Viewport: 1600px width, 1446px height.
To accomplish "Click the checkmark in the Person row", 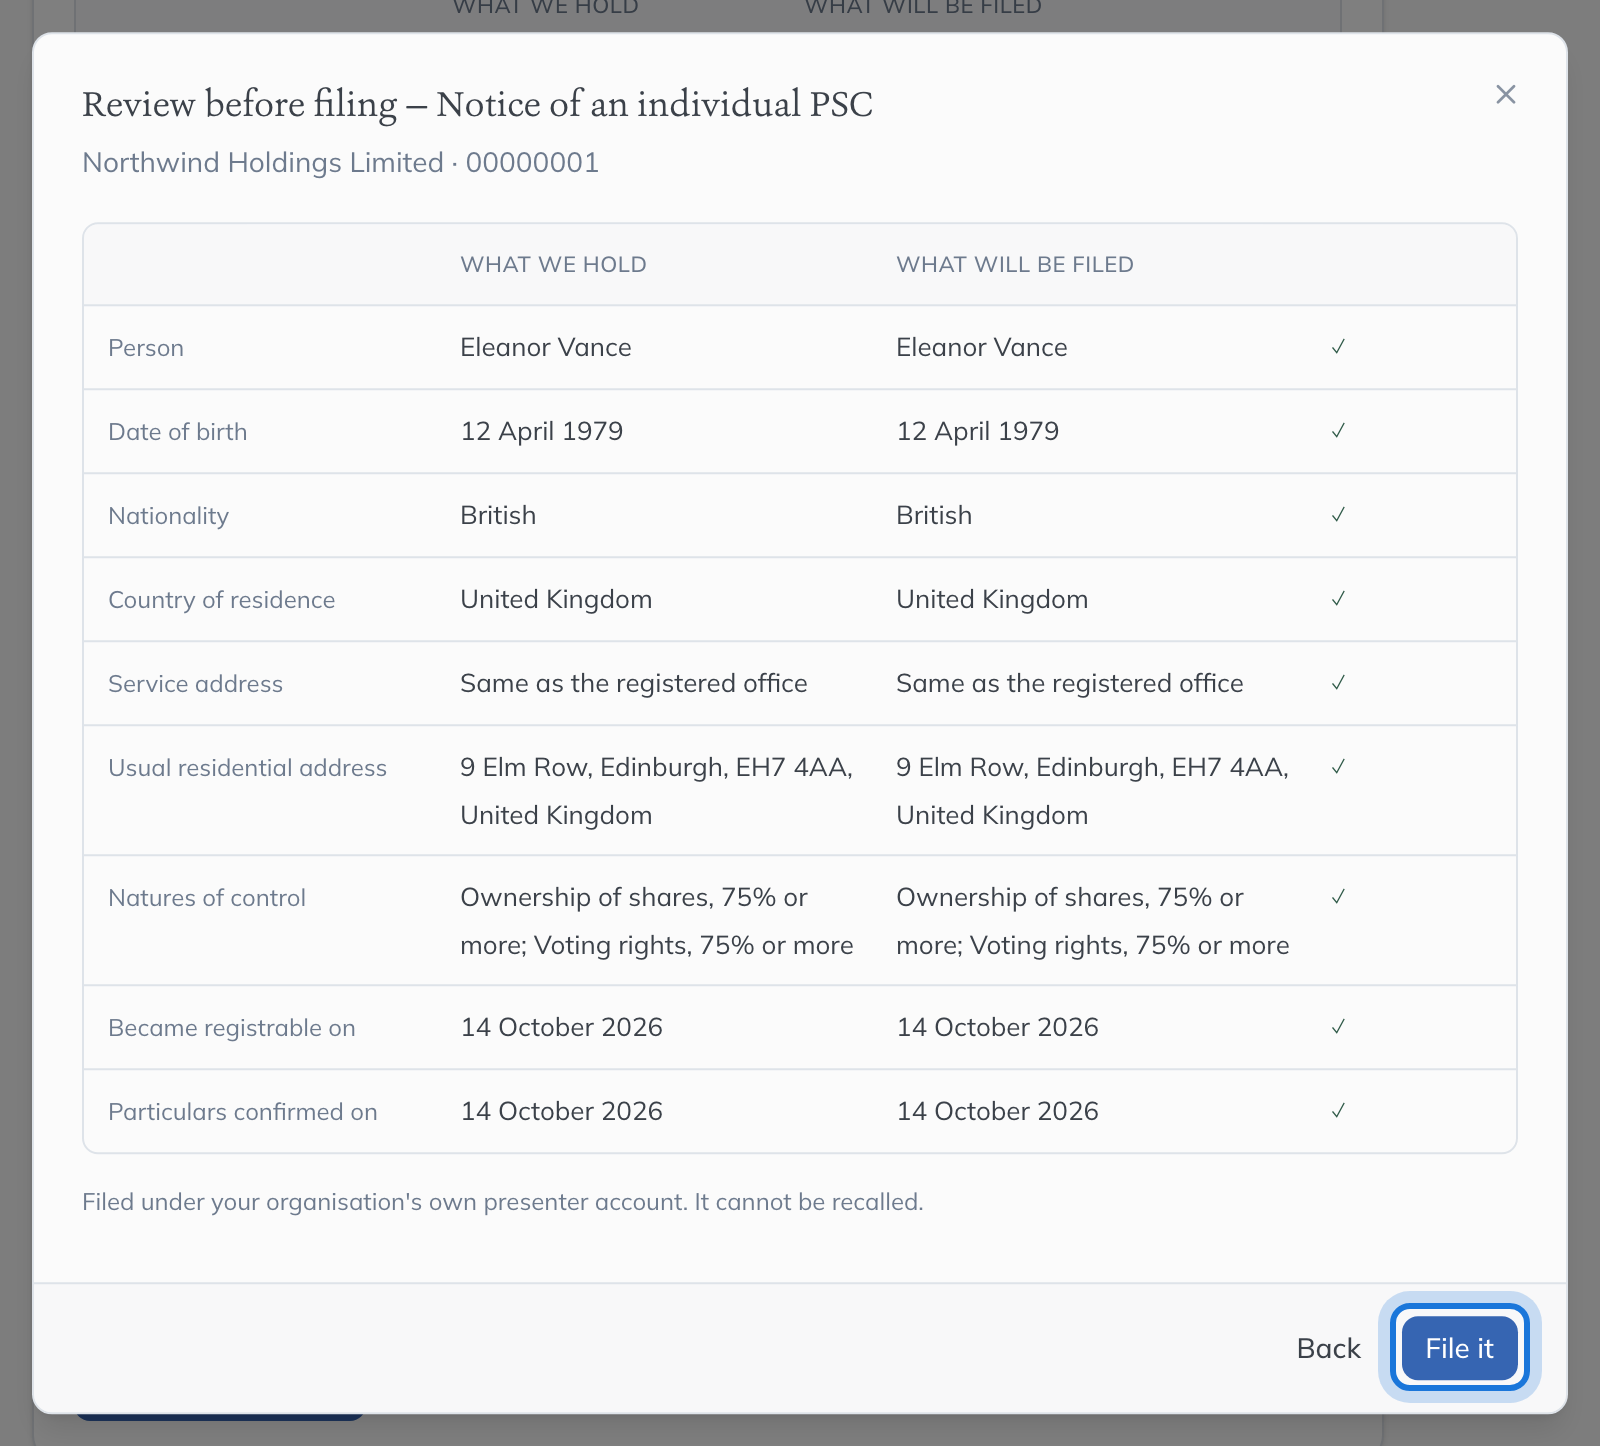I will (x=1338, y=347).
